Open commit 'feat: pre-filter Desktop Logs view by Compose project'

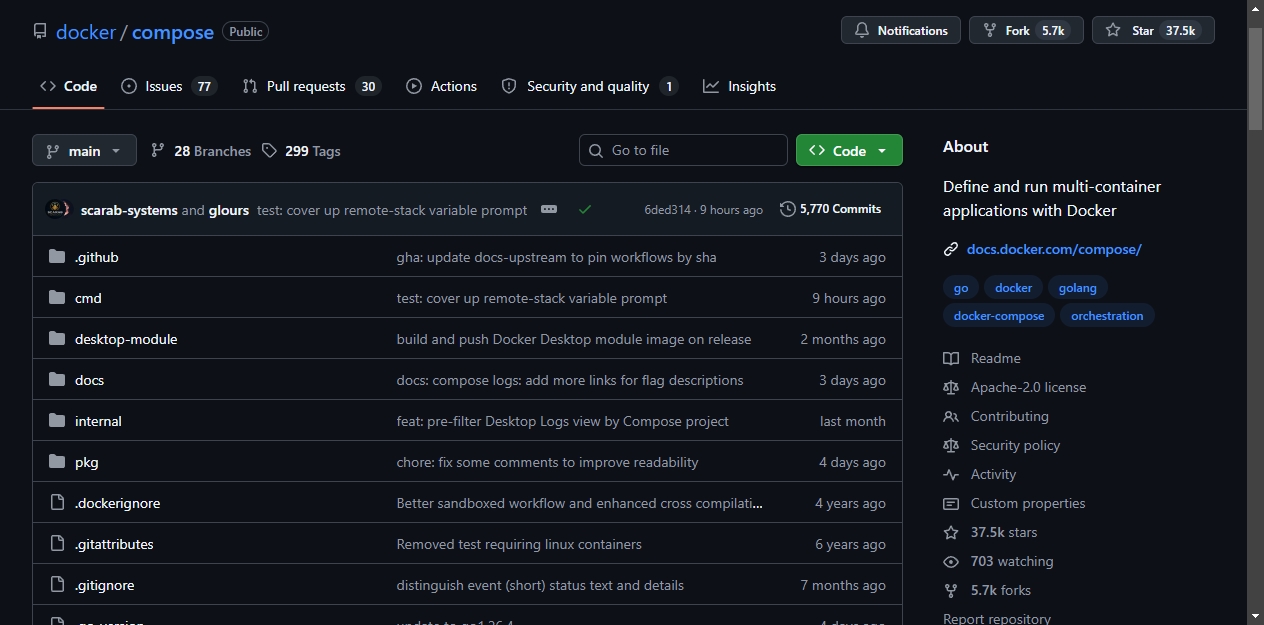(563, 421)
